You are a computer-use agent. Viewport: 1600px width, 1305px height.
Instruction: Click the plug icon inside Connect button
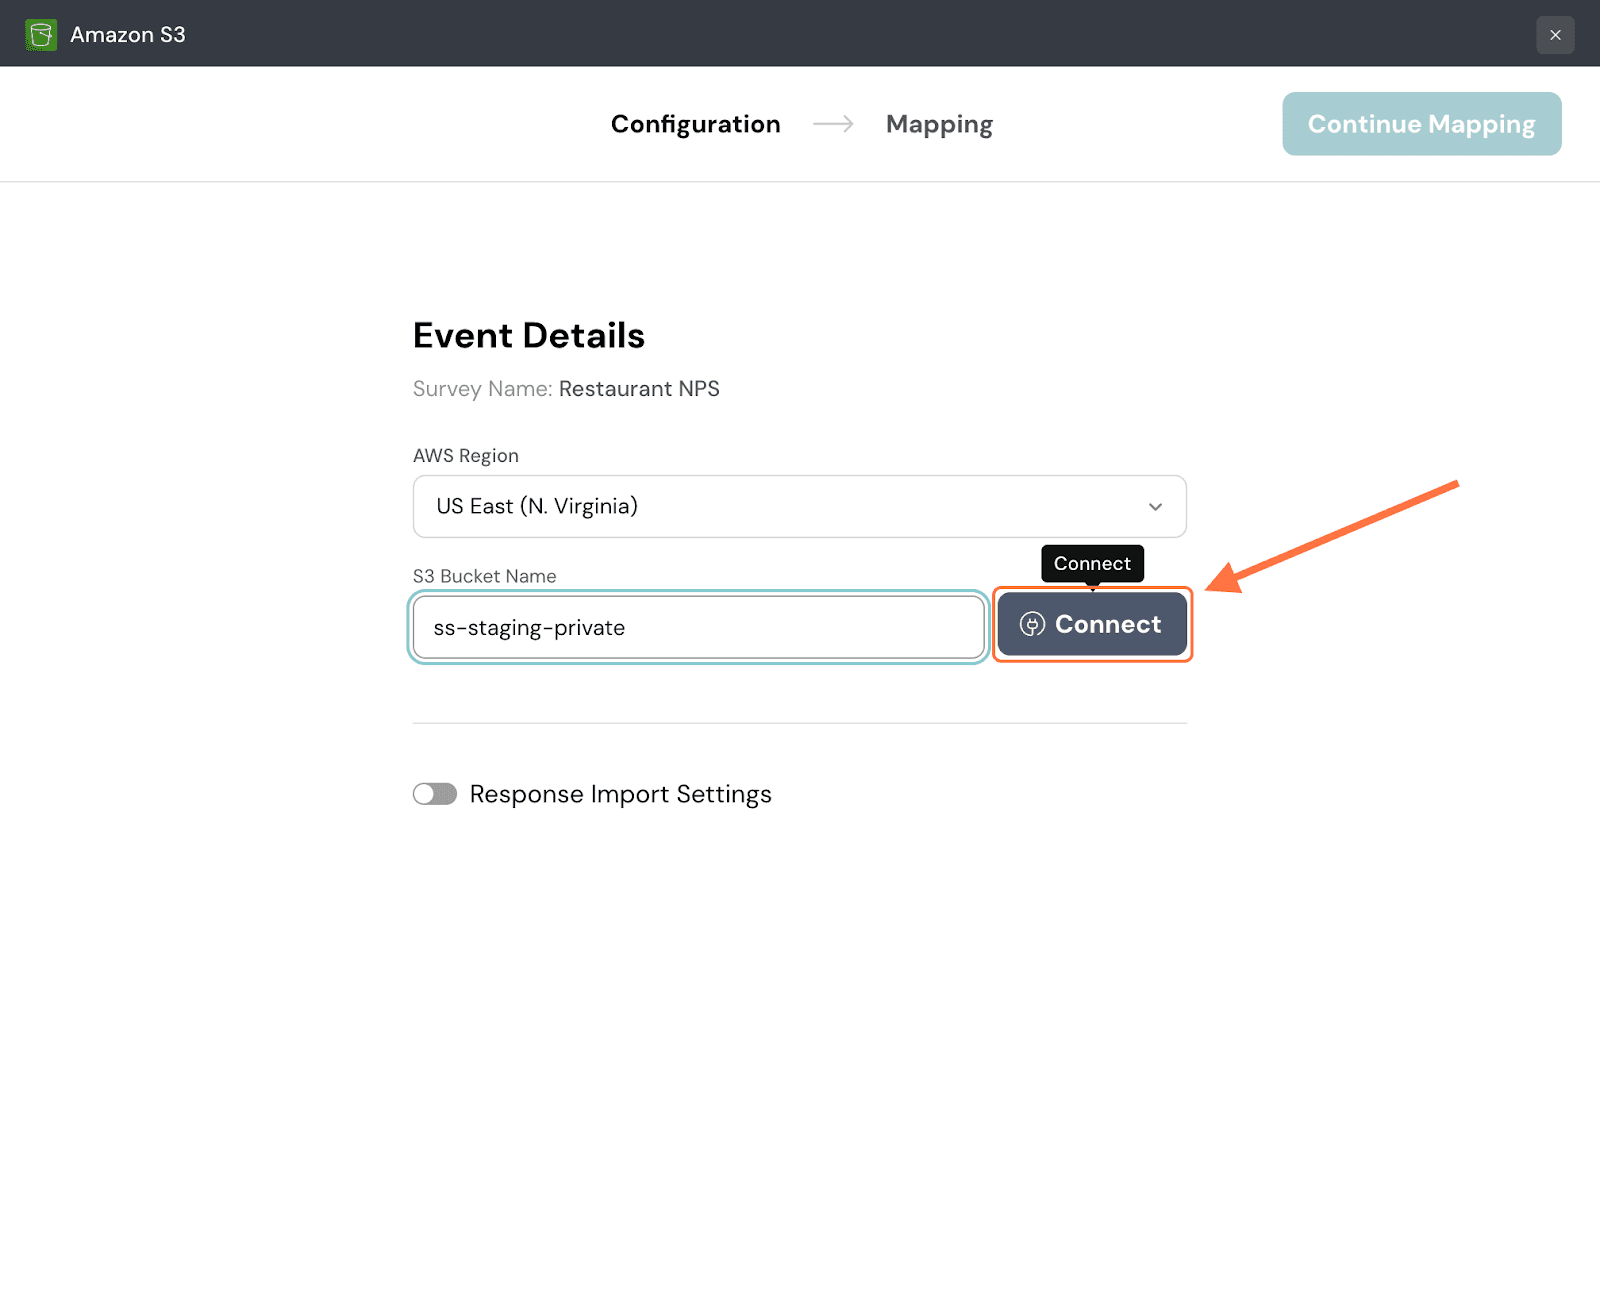(1032, 625)
